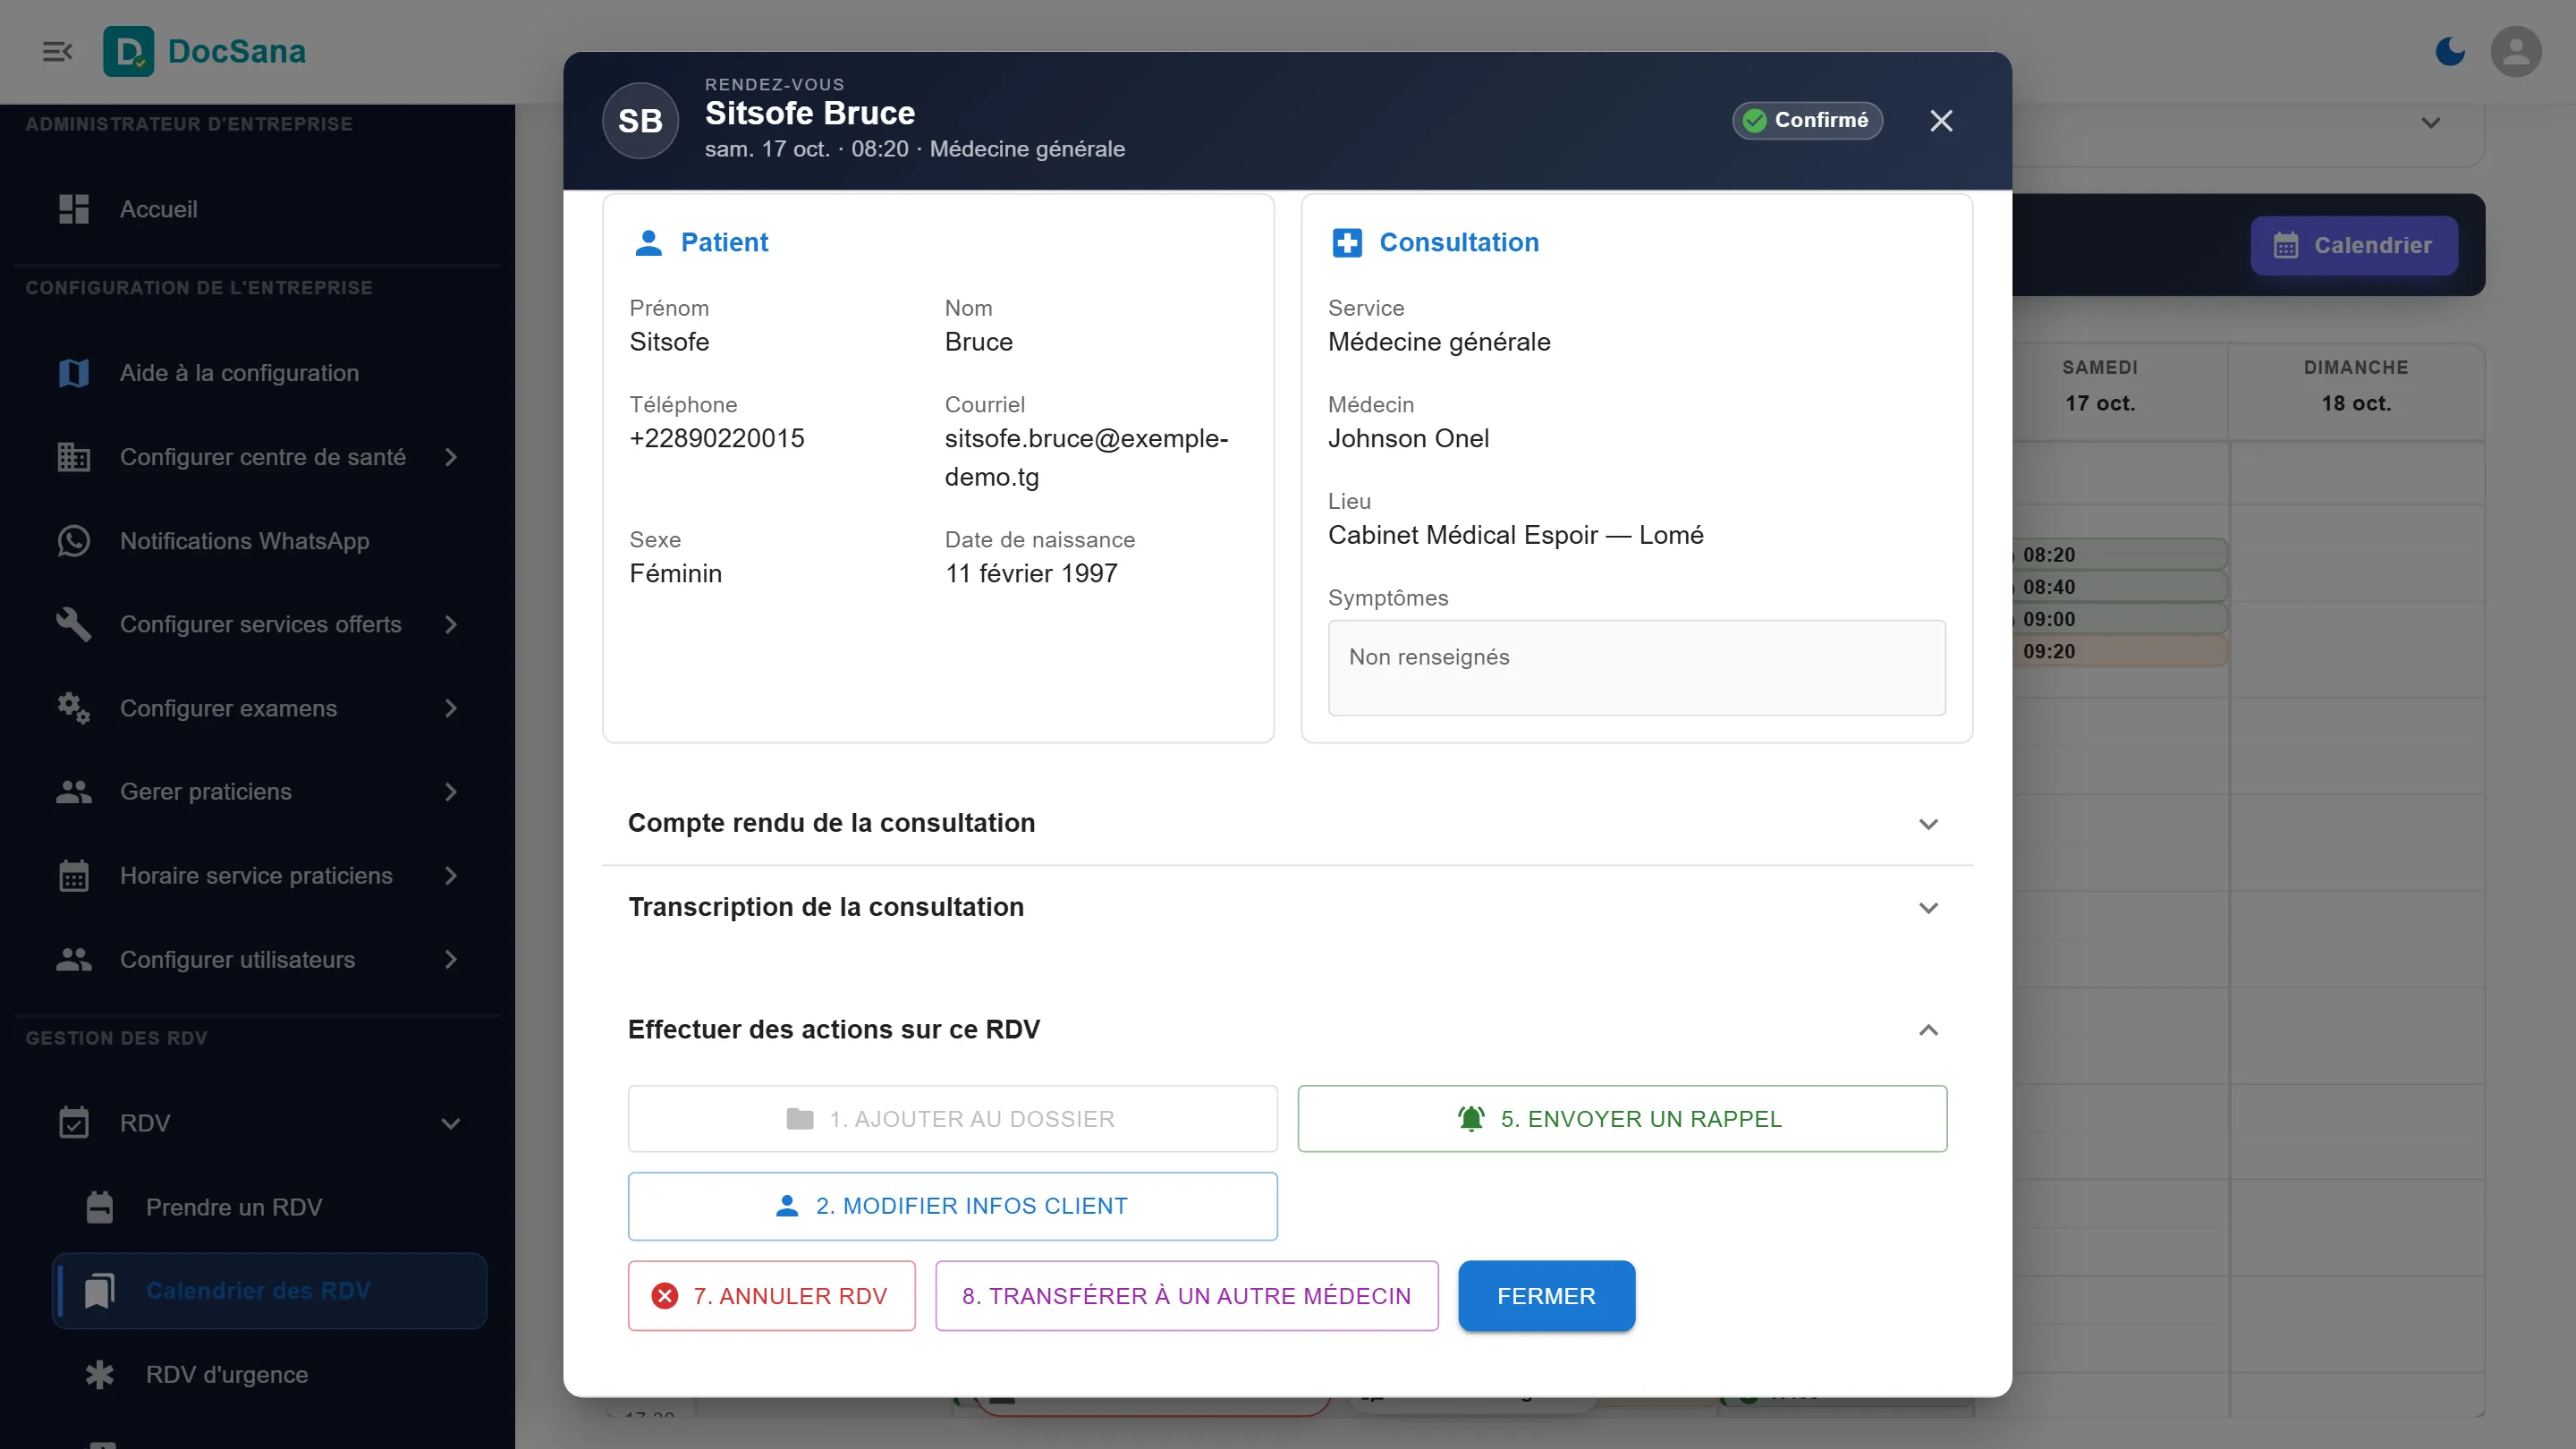Viewport: 2576px width, 1449px height.
Task: Click the RDV d'urgence asterisk icon
Action: (99, 1375)
